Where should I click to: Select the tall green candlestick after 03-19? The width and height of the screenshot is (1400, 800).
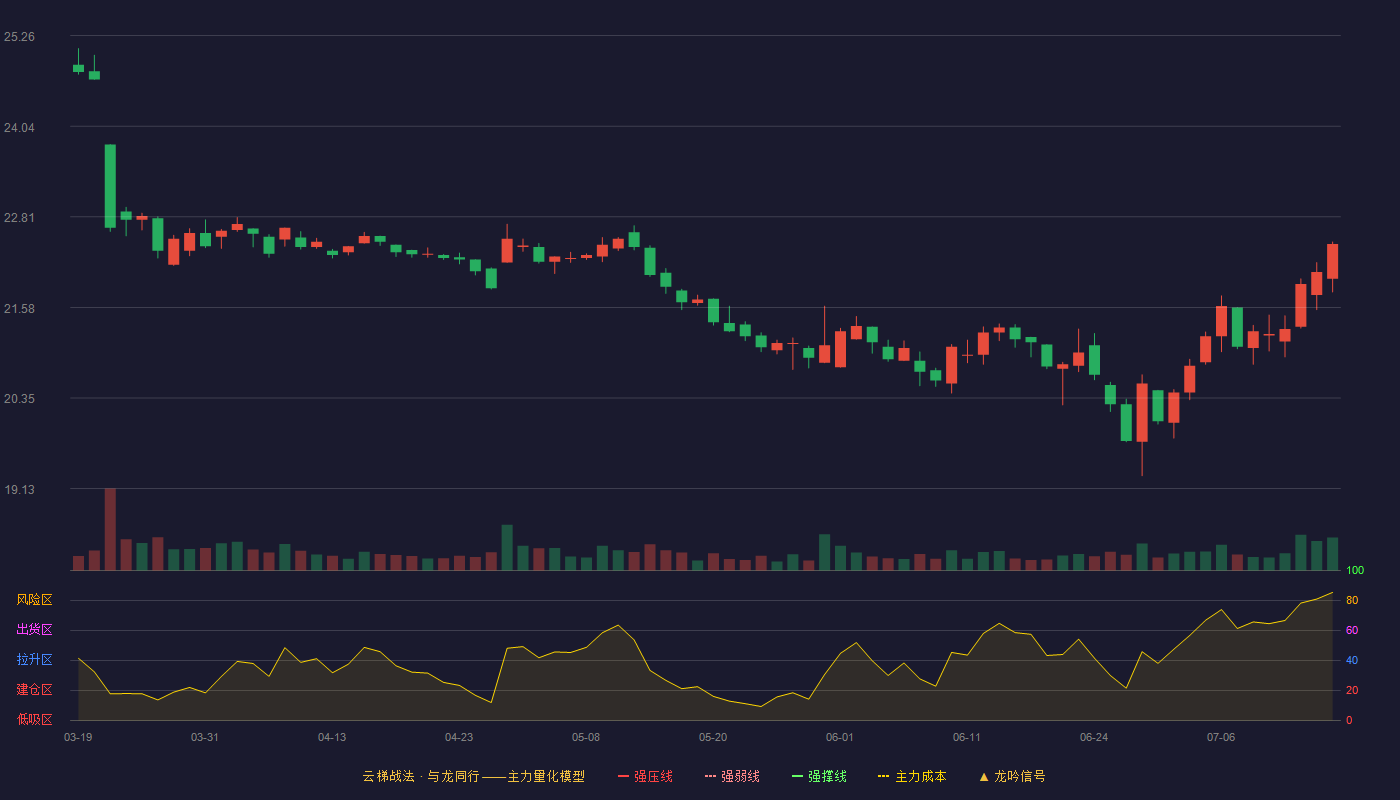(x=110, y=187)
